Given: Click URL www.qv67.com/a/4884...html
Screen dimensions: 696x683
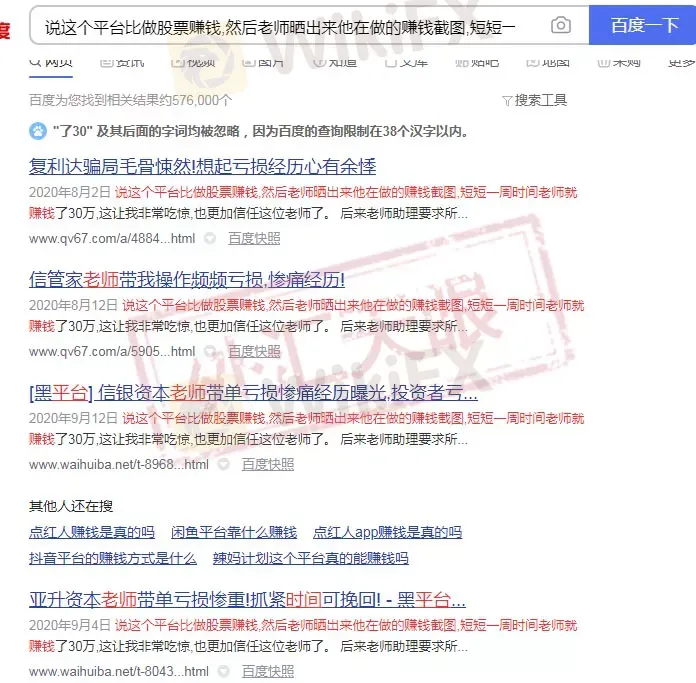Looking at the screenshot, I should click(112, 239).
